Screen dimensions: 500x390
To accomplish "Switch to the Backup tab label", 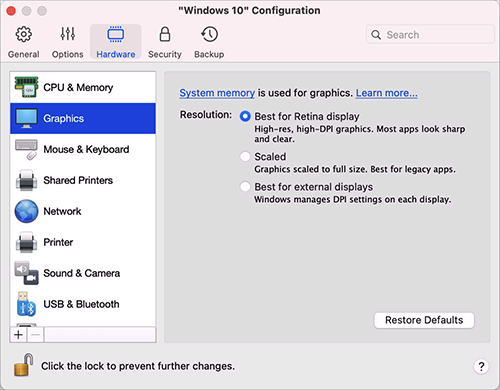I will (x=209, y=54).
